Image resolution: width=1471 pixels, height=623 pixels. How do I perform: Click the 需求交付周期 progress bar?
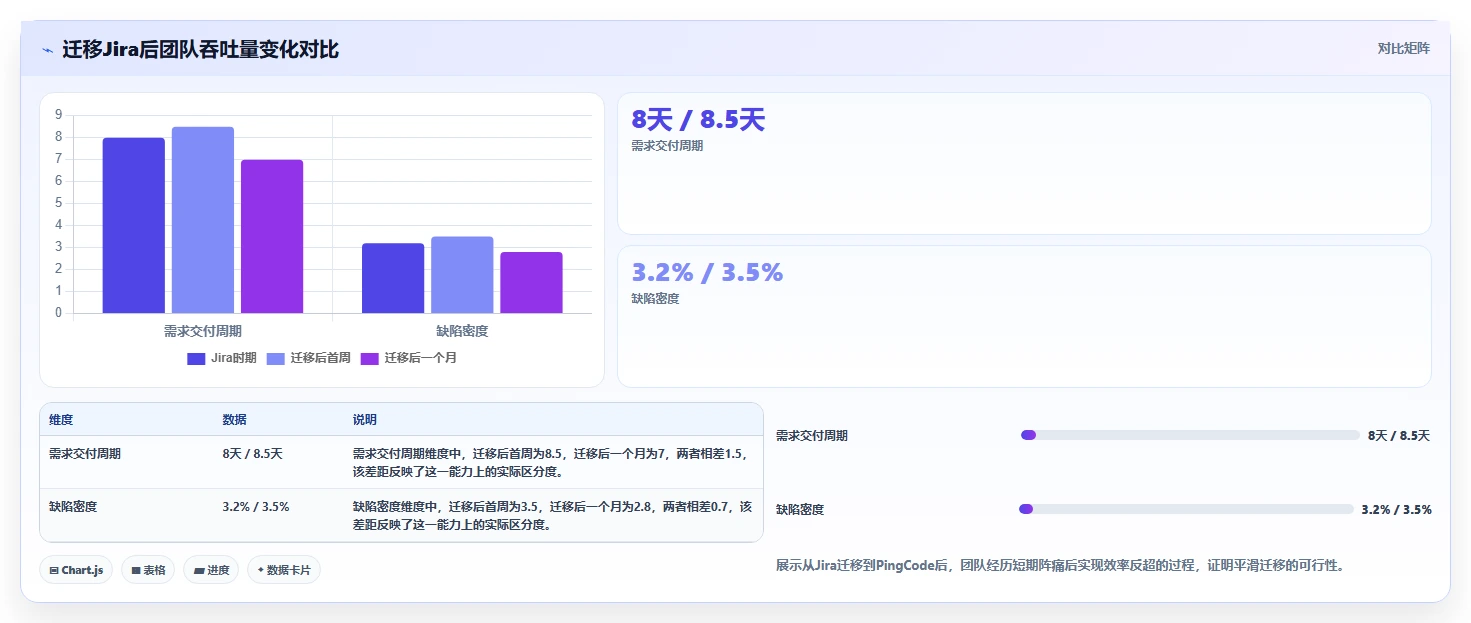coord(1190,435)
